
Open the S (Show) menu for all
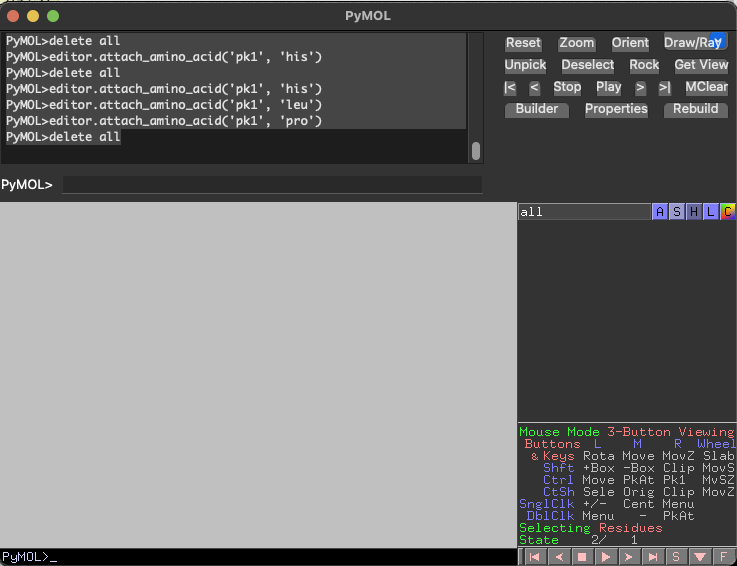coord(676,212)
